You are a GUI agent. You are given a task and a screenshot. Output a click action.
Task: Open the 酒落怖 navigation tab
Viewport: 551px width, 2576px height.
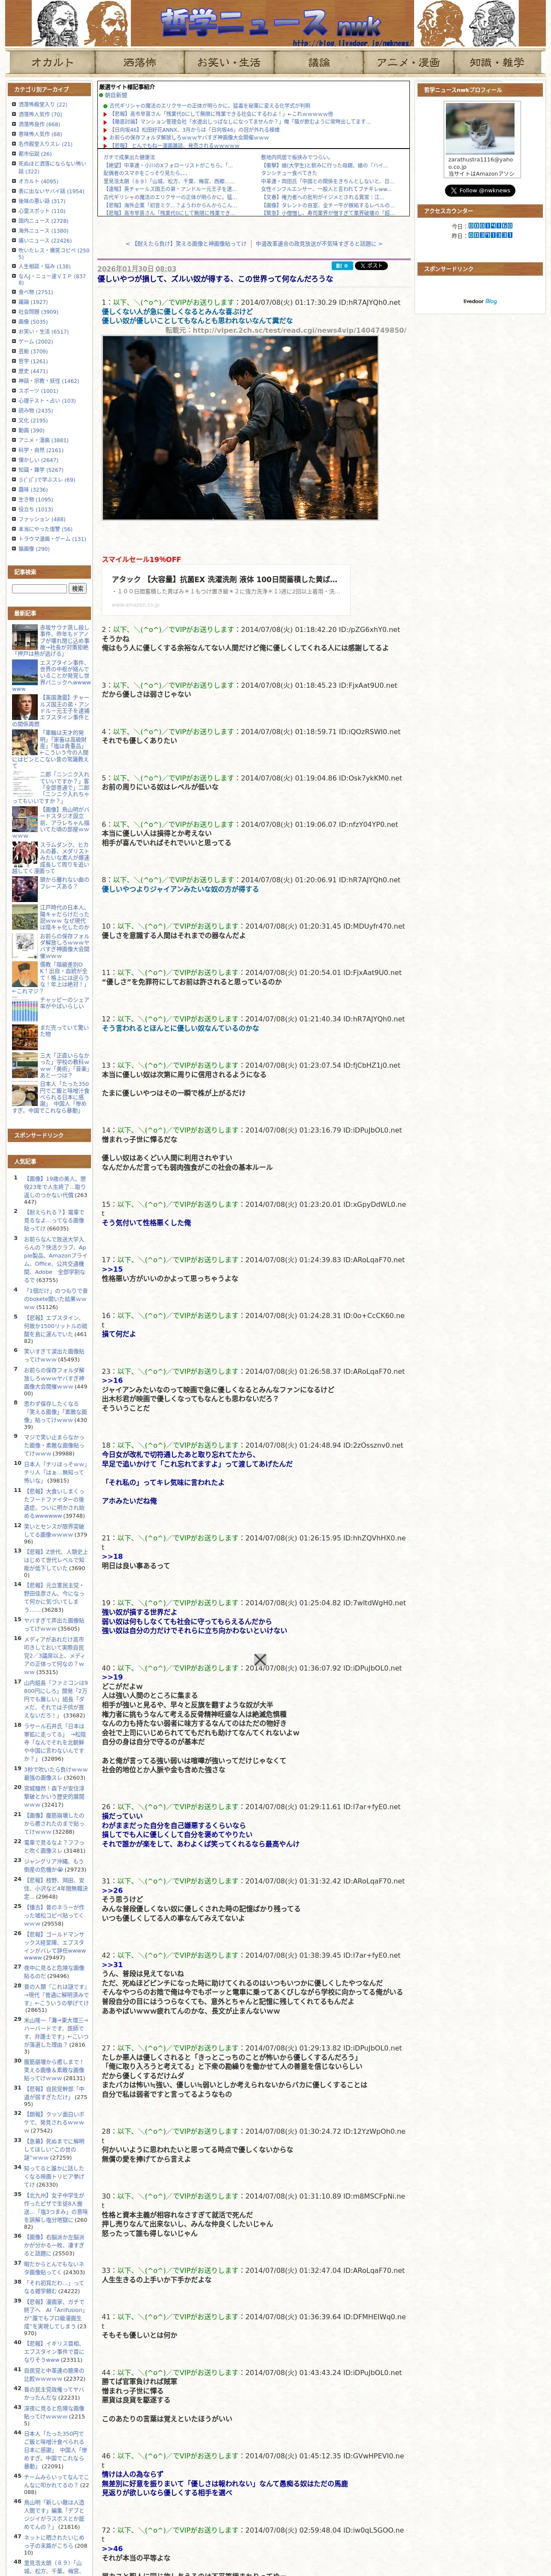[x=139, y=62]
